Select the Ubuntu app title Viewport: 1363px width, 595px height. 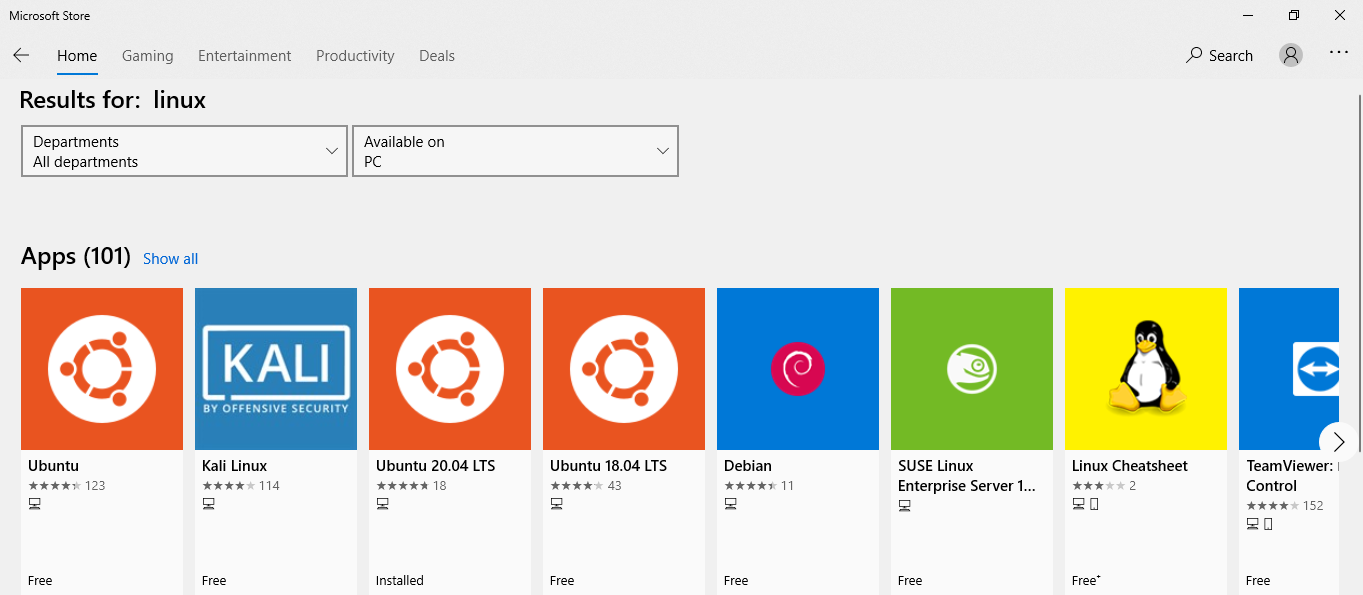[x=53, y=466]
